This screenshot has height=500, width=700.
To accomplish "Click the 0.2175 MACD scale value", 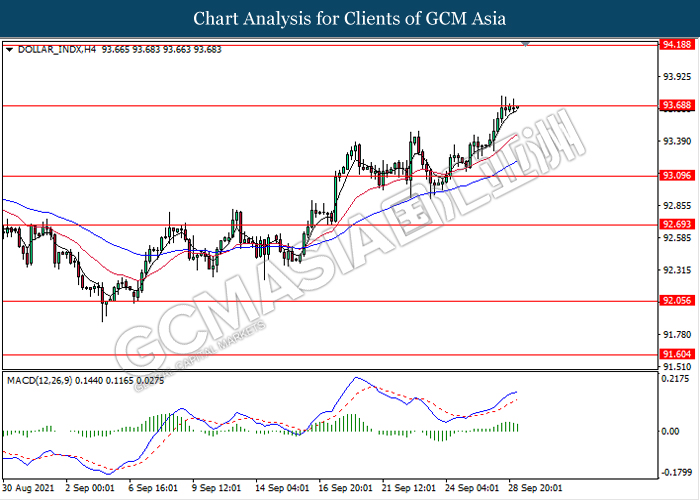I will point(677,379).
